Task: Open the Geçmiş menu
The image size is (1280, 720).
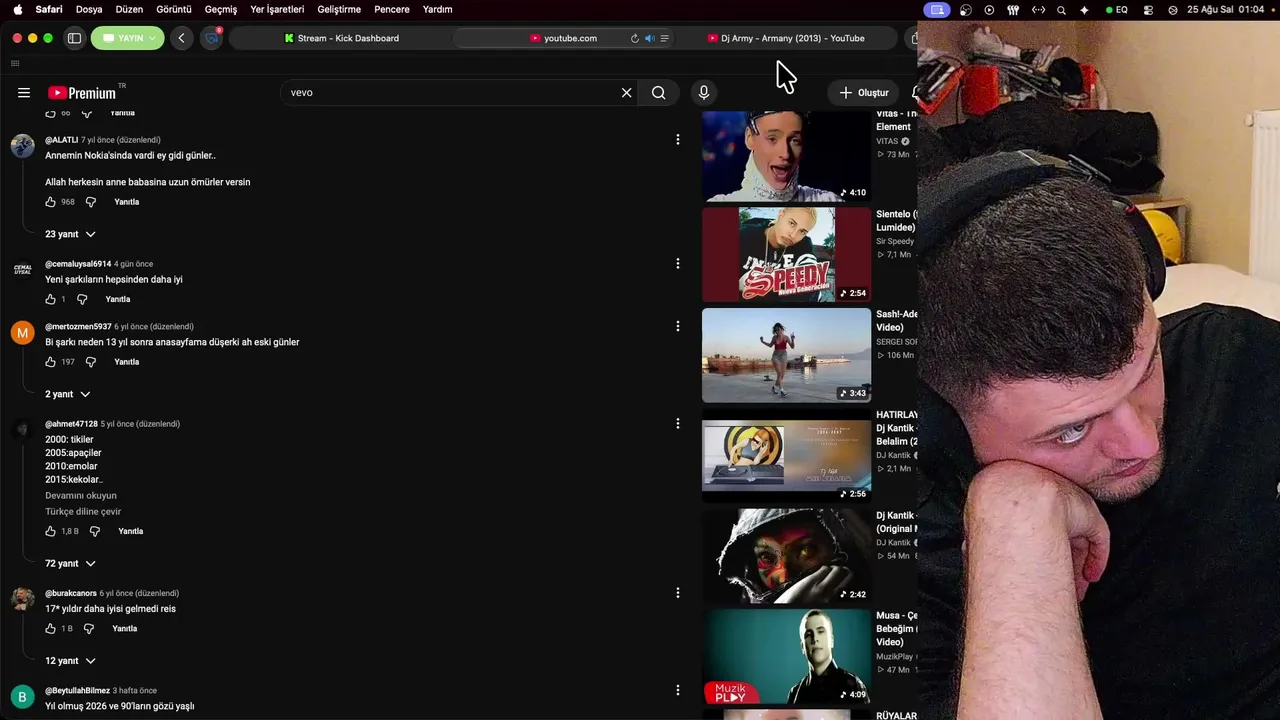Action: coord(221,9)
